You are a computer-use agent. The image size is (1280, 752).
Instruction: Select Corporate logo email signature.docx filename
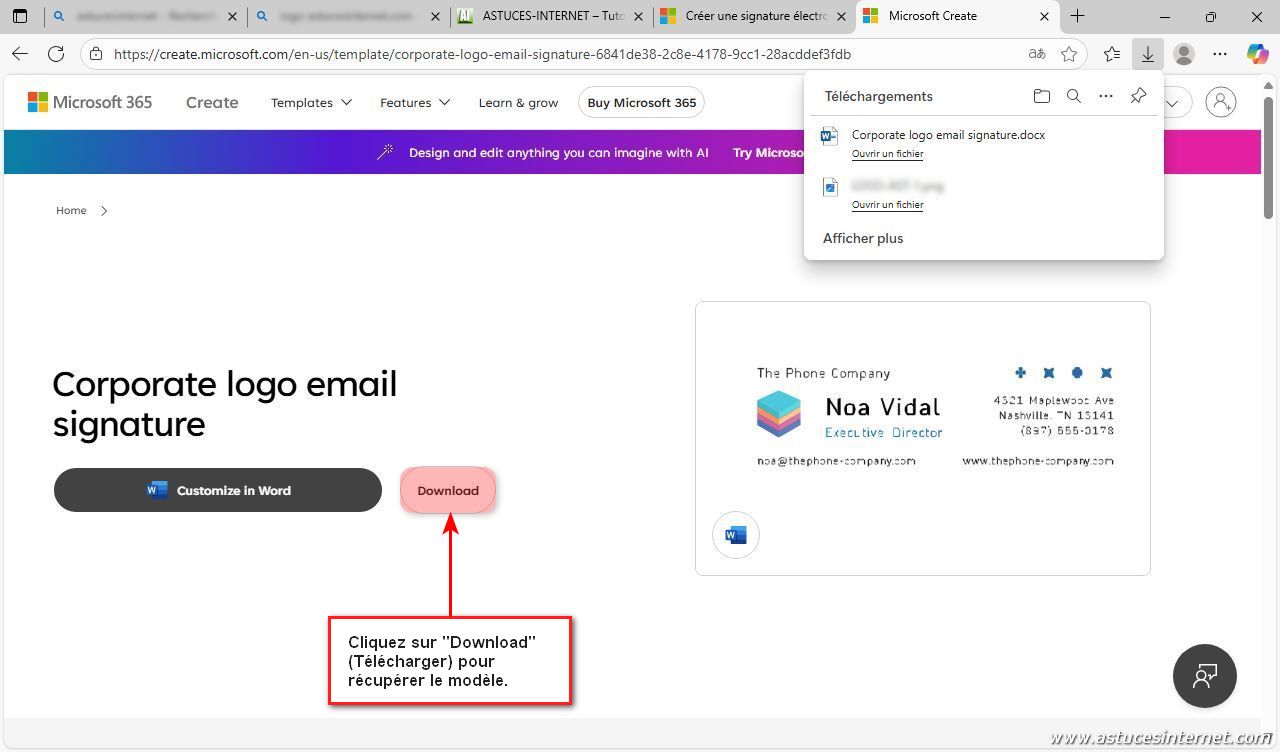pyautogui.click(x=948, y=135)
